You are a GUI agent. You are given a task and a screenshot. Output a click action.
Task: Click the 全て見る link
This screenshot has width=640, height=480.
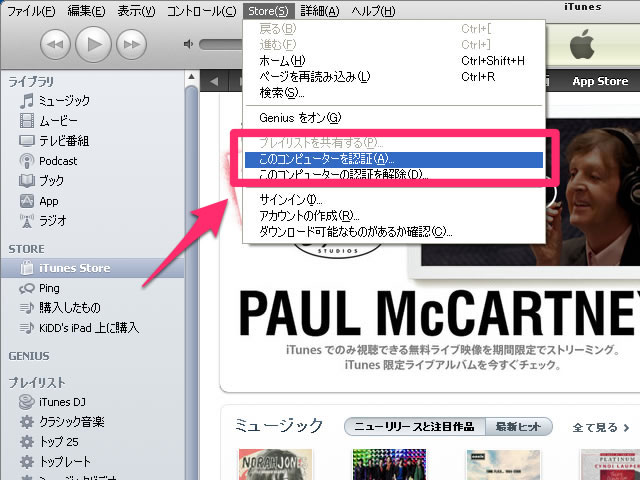pos(600,427)
